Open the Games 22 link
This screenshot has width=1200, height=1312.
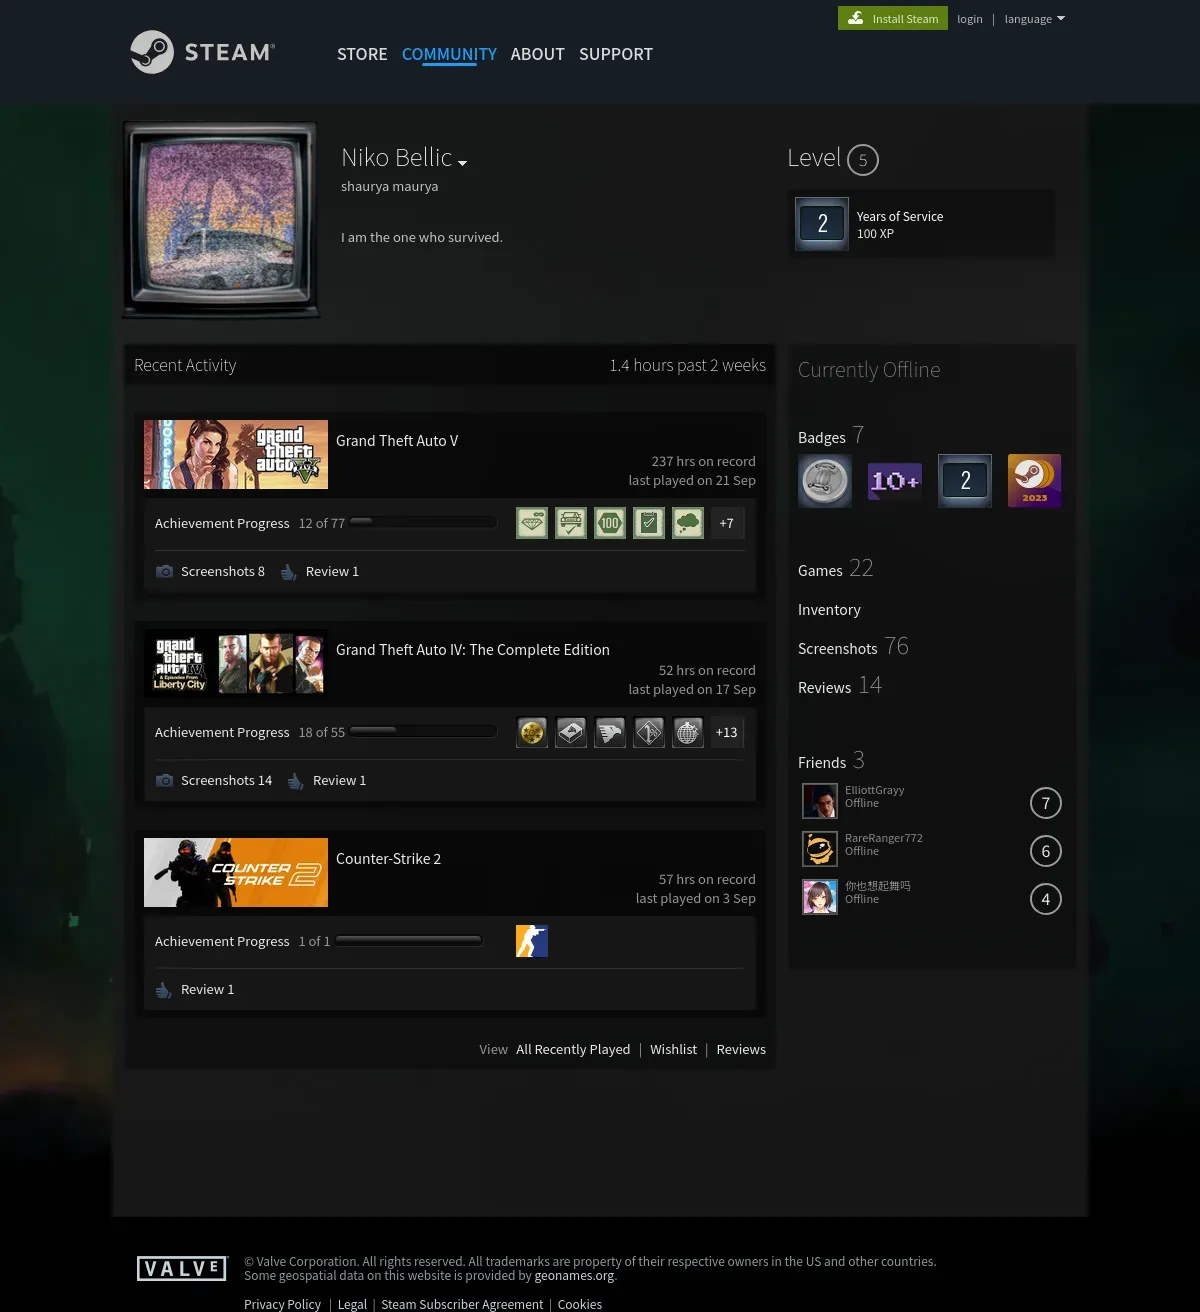(x=836, y=569)
